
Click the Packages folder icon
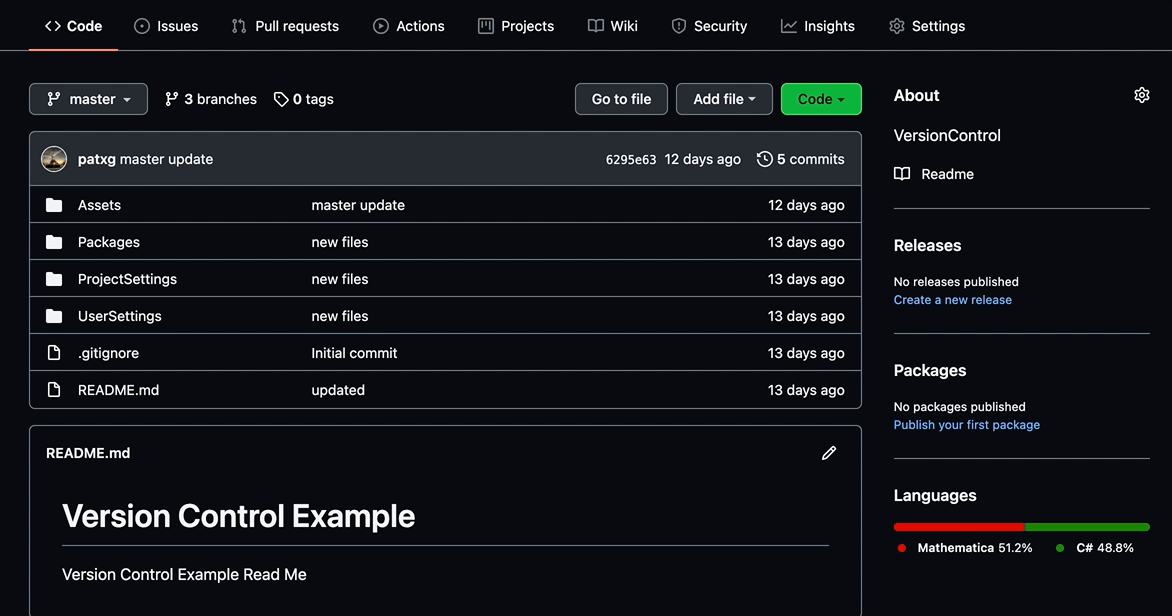[x=54, y=241]
